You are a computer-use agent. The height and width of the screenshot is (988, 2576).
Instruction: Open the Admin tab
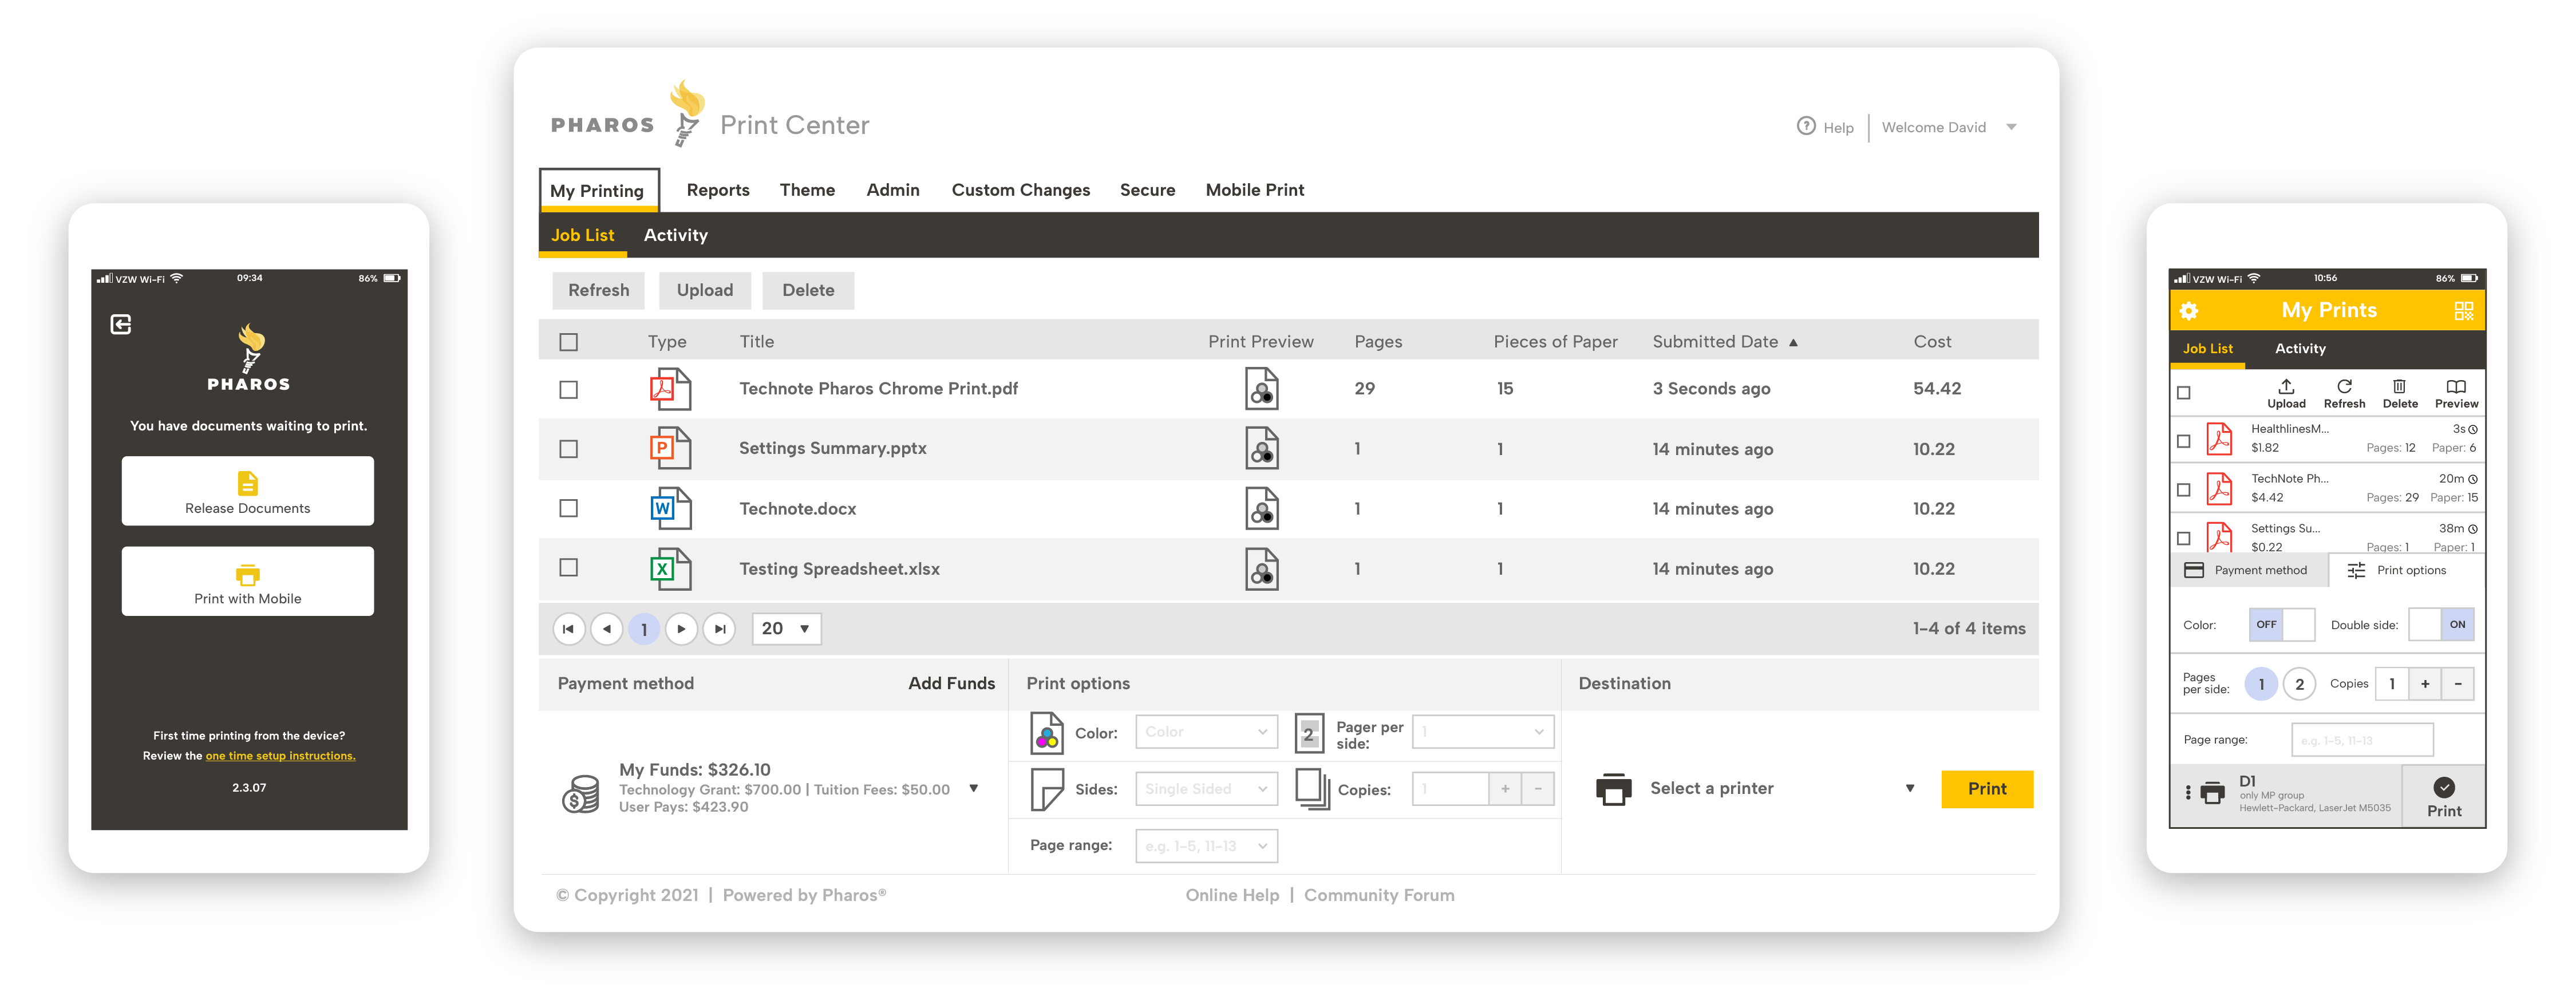(x=892, y=190)
